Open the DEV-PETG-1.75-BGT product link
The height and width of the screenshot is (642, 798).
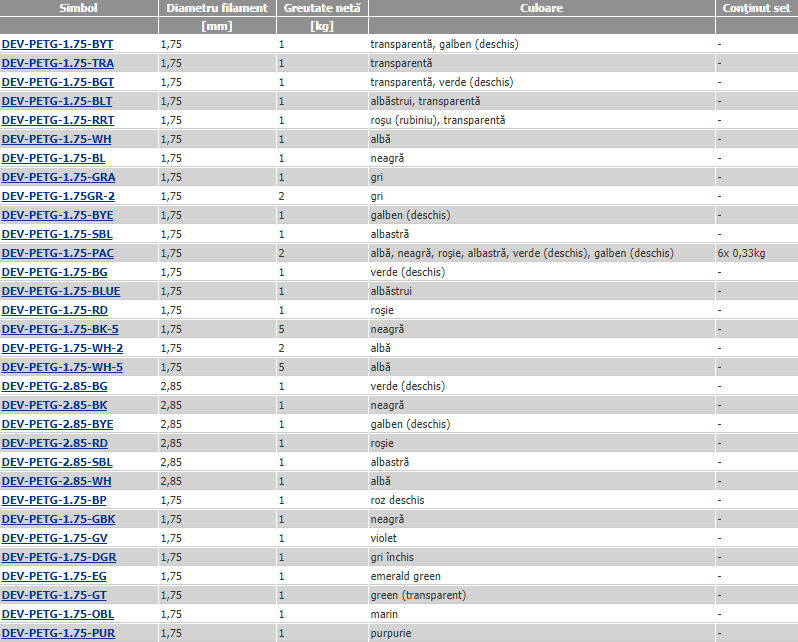58,82
